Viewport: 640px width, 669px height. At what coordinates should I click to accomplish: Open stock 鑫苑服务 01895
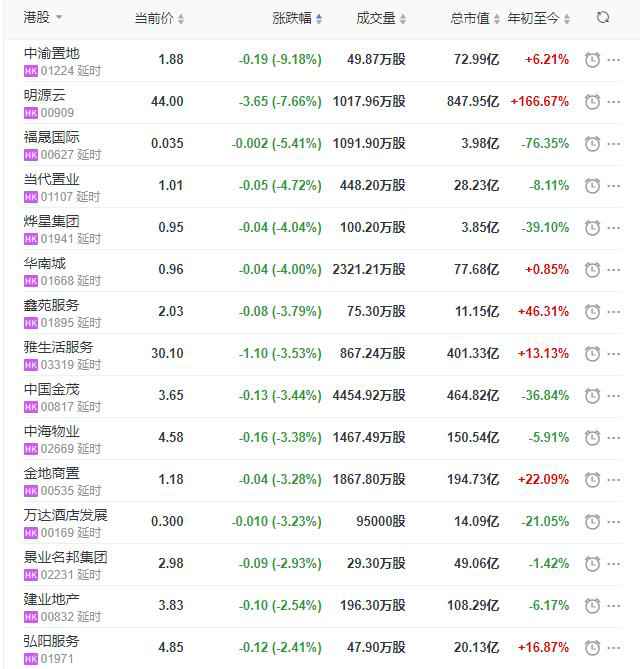tap(62, 314)
